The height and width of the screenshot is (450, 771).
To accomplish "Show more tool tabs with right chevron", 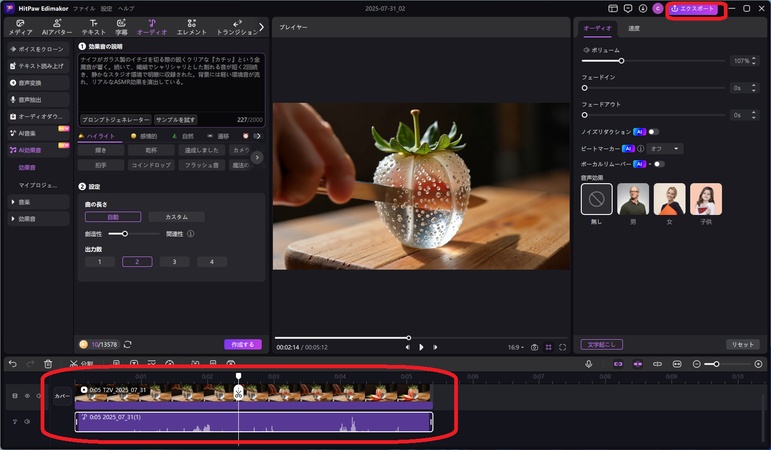I will pos(261,27).
